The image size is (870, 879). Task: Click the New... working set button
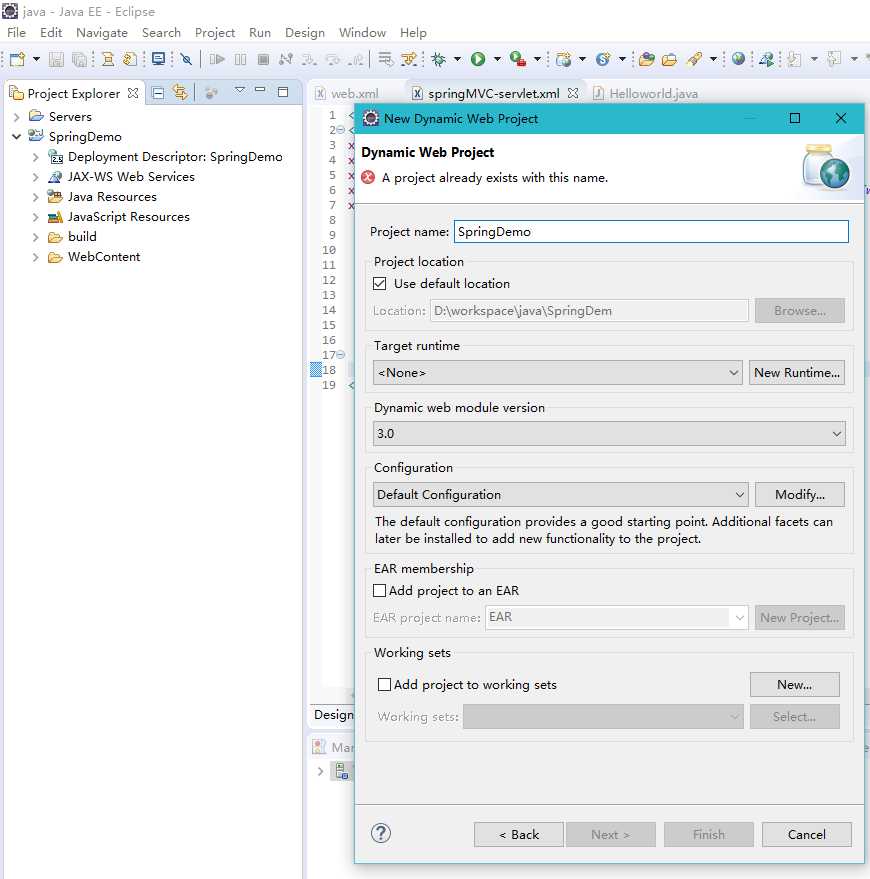click(x=794, y=684)
